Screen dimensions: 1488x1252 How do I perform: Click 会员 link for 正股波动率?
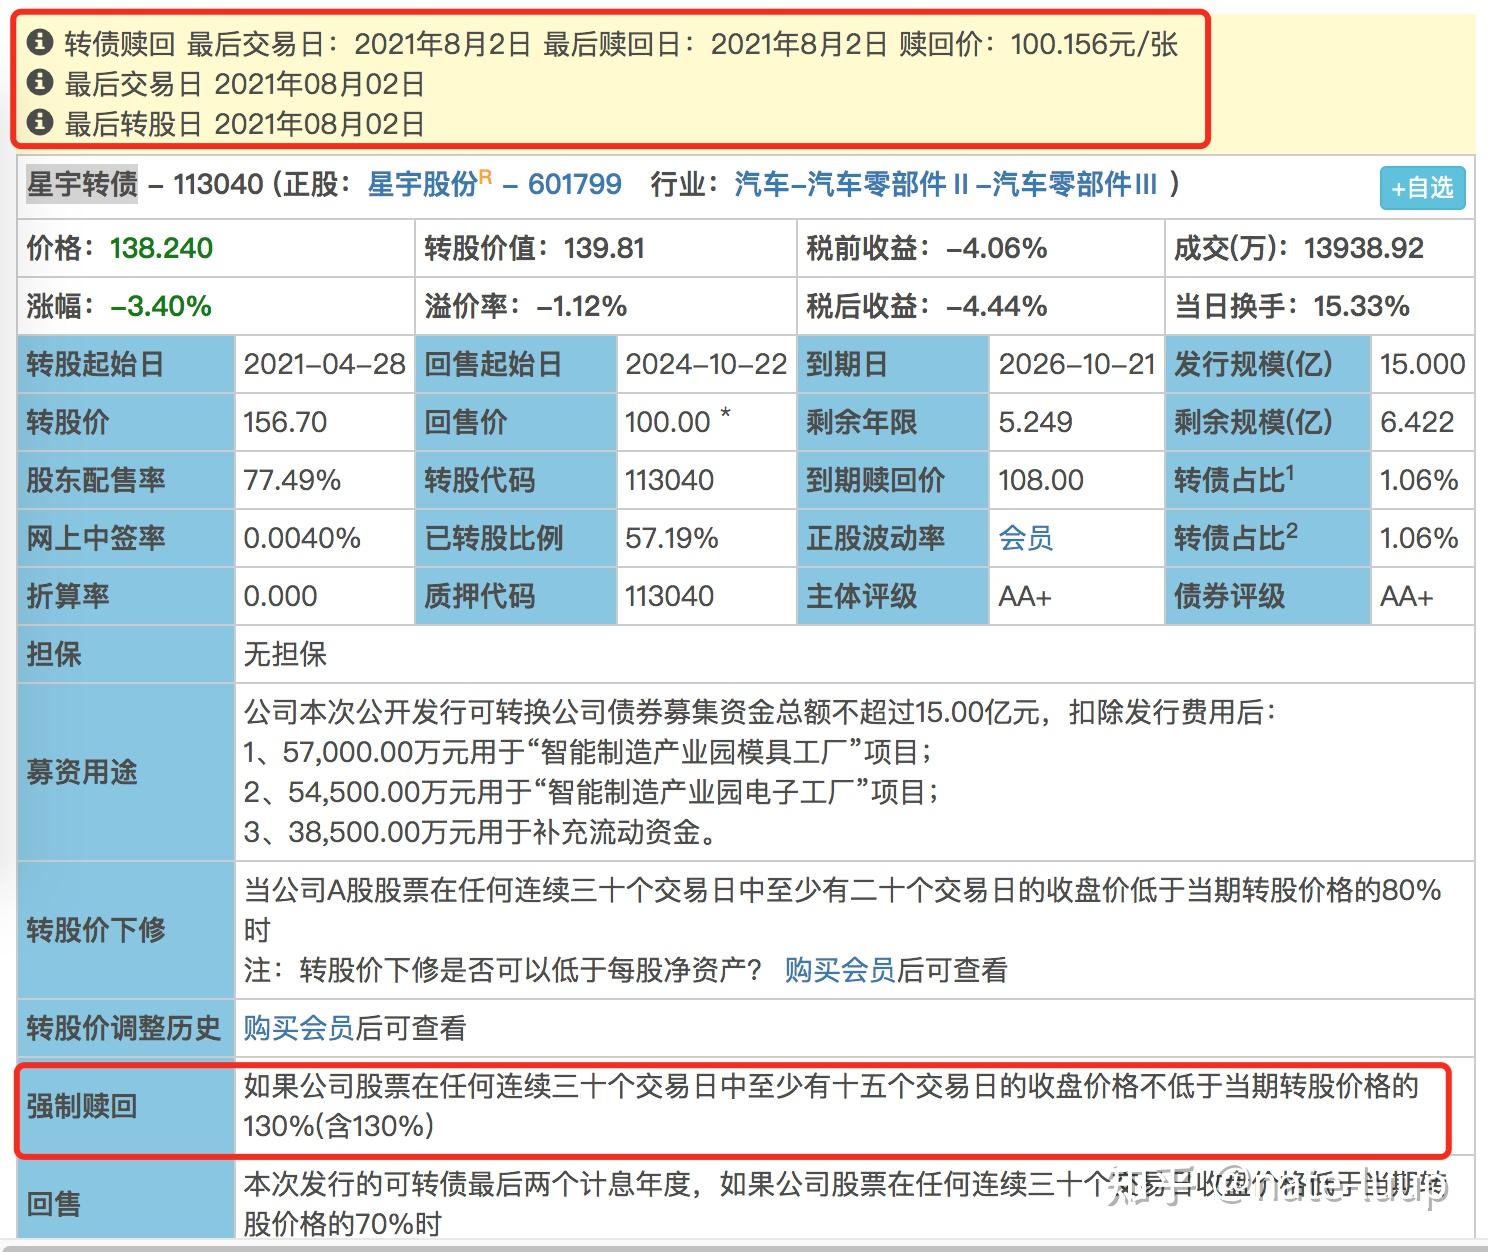(1025, 538)
